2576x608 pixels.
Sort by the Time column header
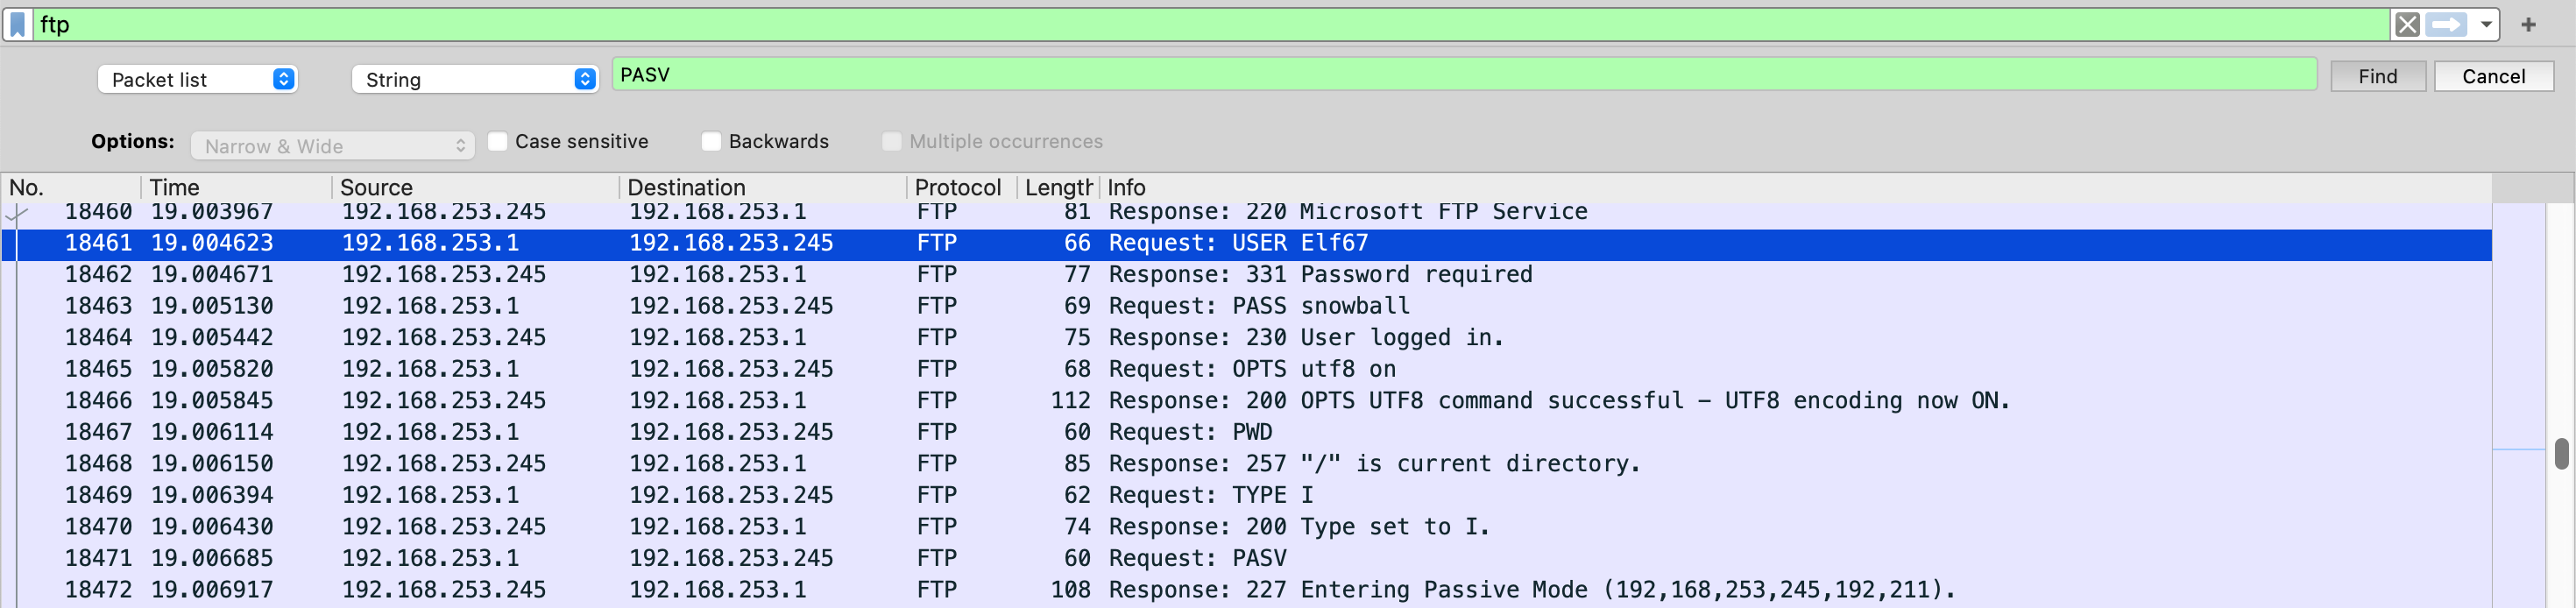(235, 187)
